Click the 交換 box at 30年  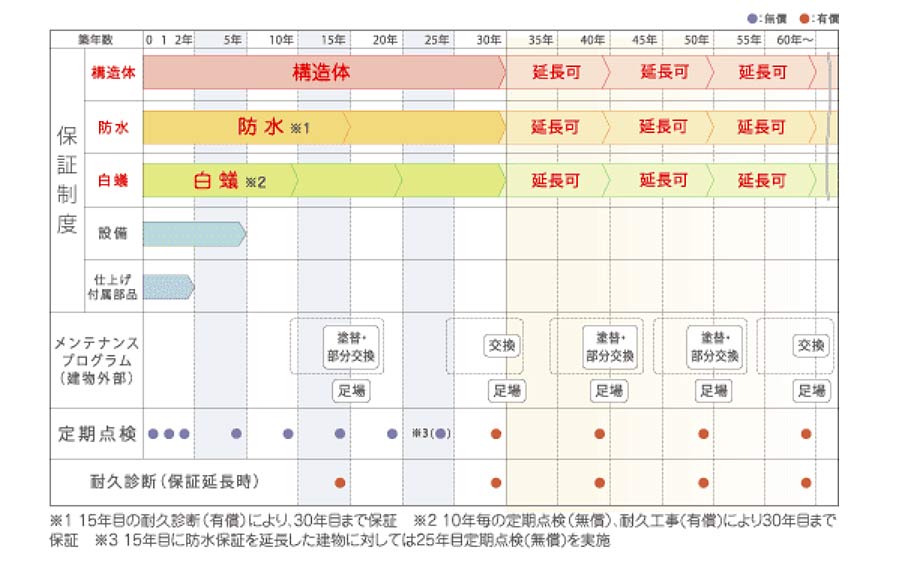pyautogui.click(x=503, y=345)
